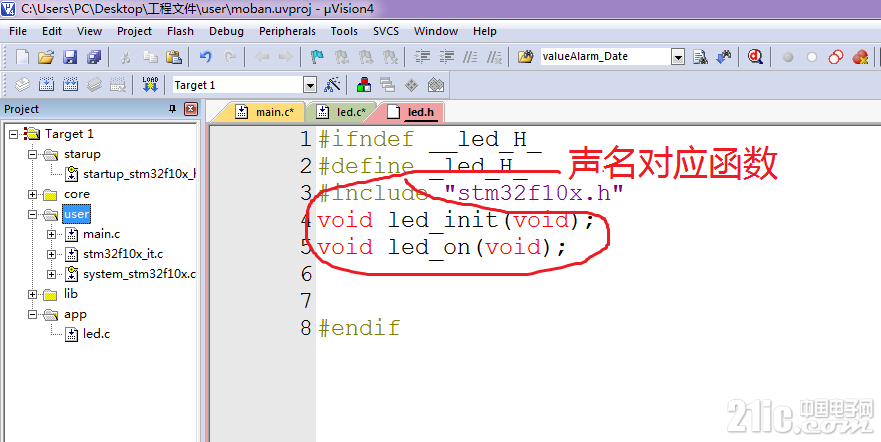
Task: Expand the lib folder
Action: pyautogui.click(x=33, y=294)
